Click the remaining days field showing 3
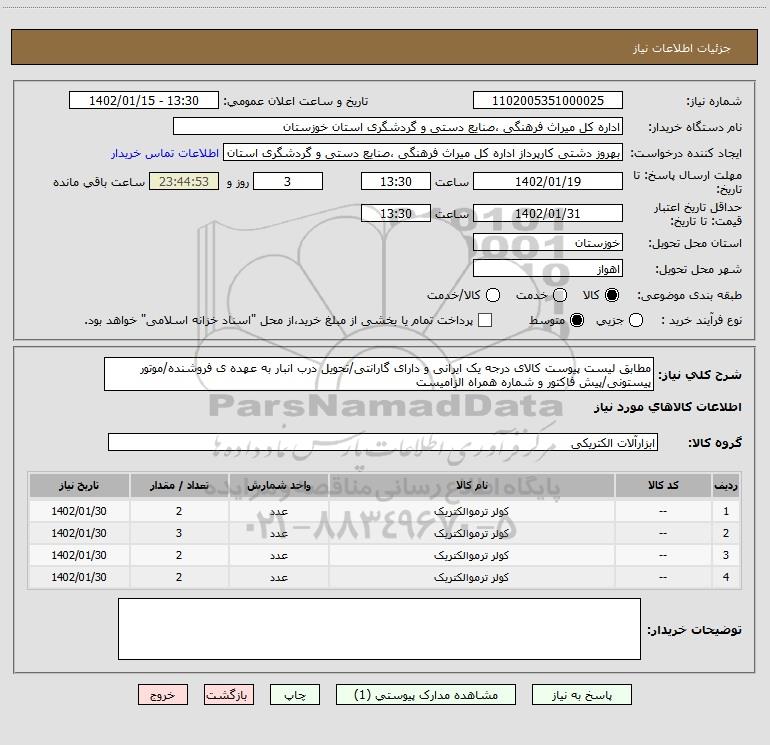This screenshot has width=770, height=745. [x=288, y=181]
